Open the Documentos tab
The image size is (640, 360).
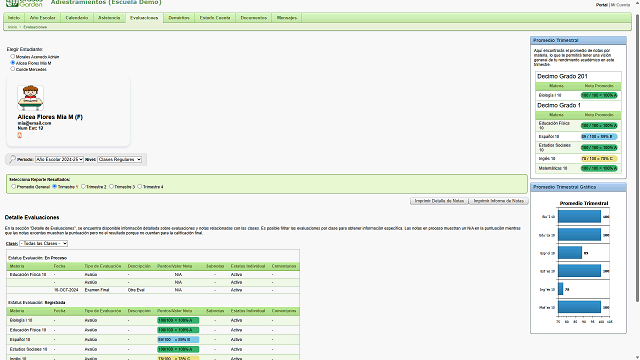click(253, 18)
